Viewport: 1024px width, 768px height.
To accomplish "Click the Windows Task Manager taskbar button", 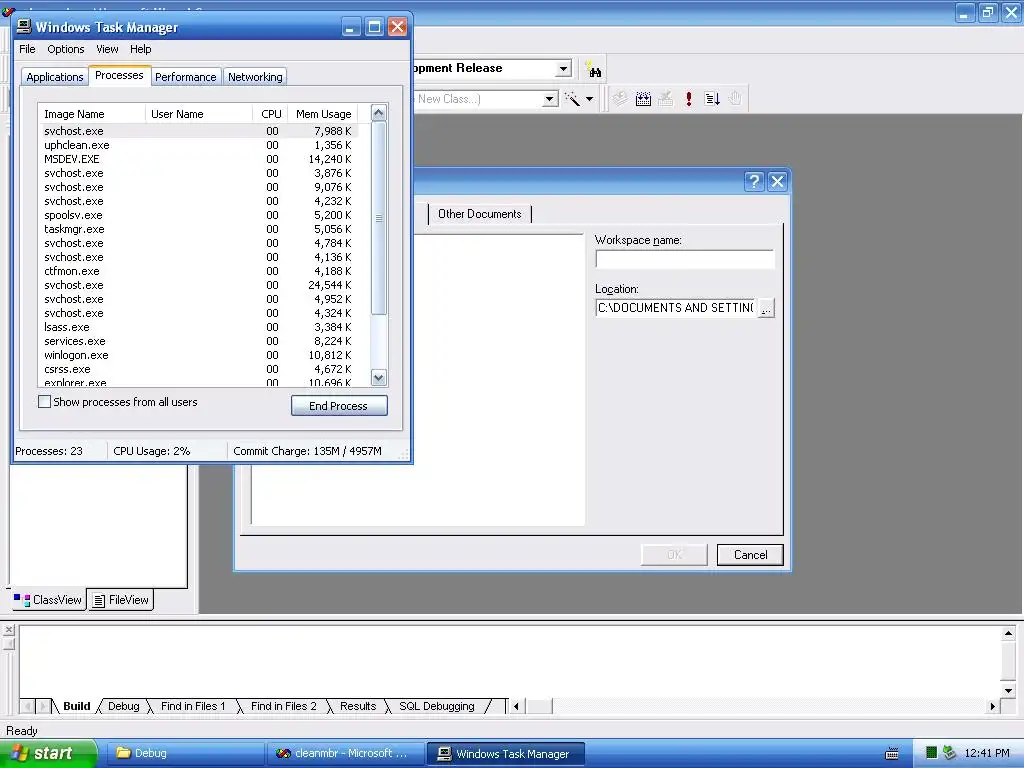I will coord(505,754).
